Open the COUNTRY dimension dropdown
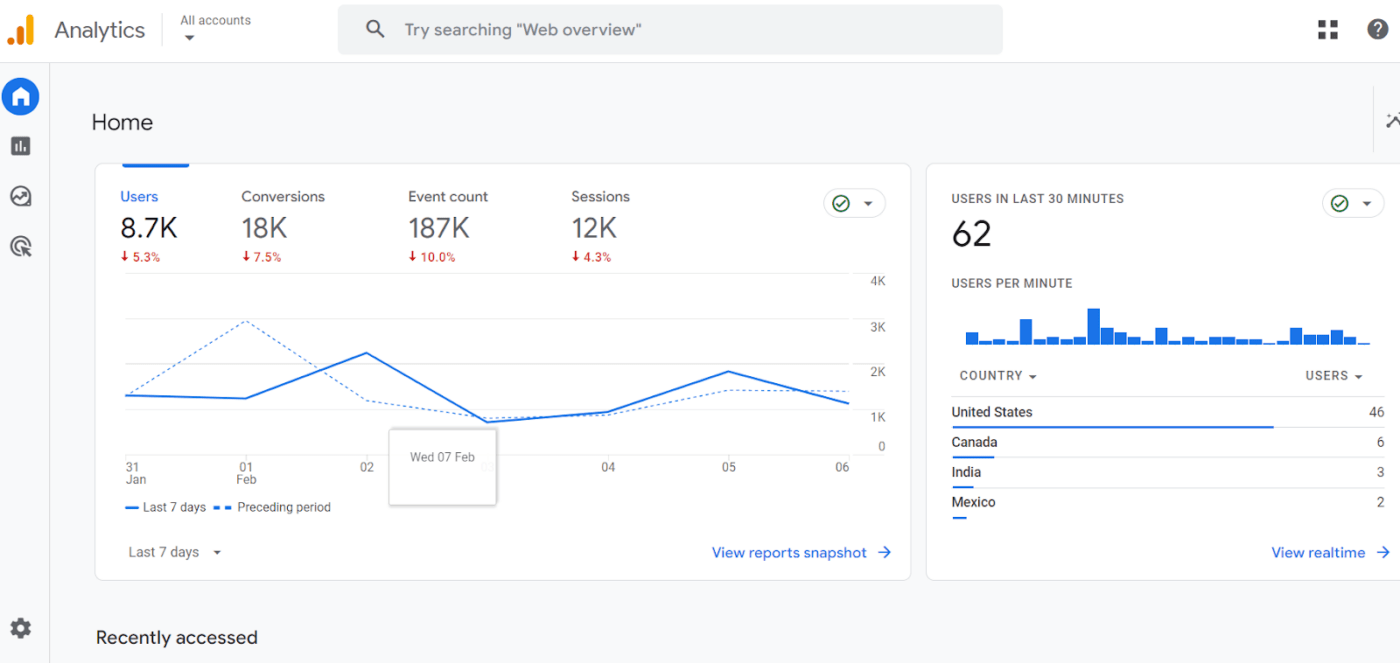Image resolution: width=1400 pixels, height=663 pixels. (x=998, y=376)
